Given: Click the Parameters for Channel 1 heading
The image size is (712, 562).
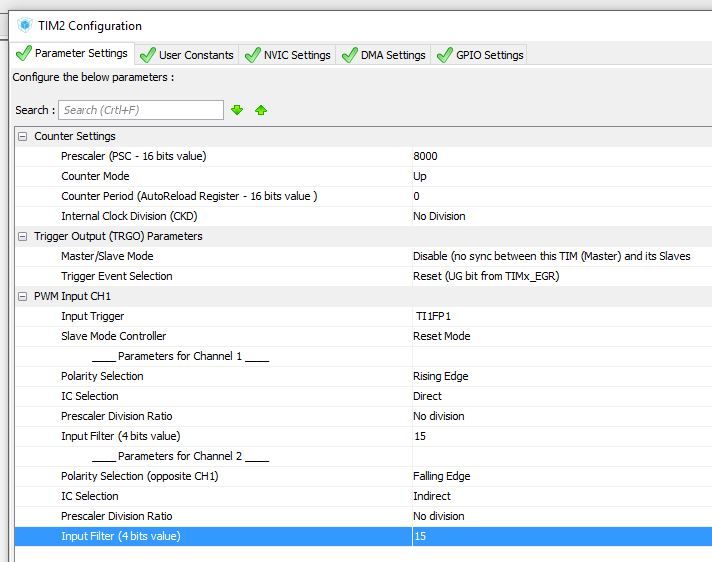Looking at the screenshot, I should [180, 356].
